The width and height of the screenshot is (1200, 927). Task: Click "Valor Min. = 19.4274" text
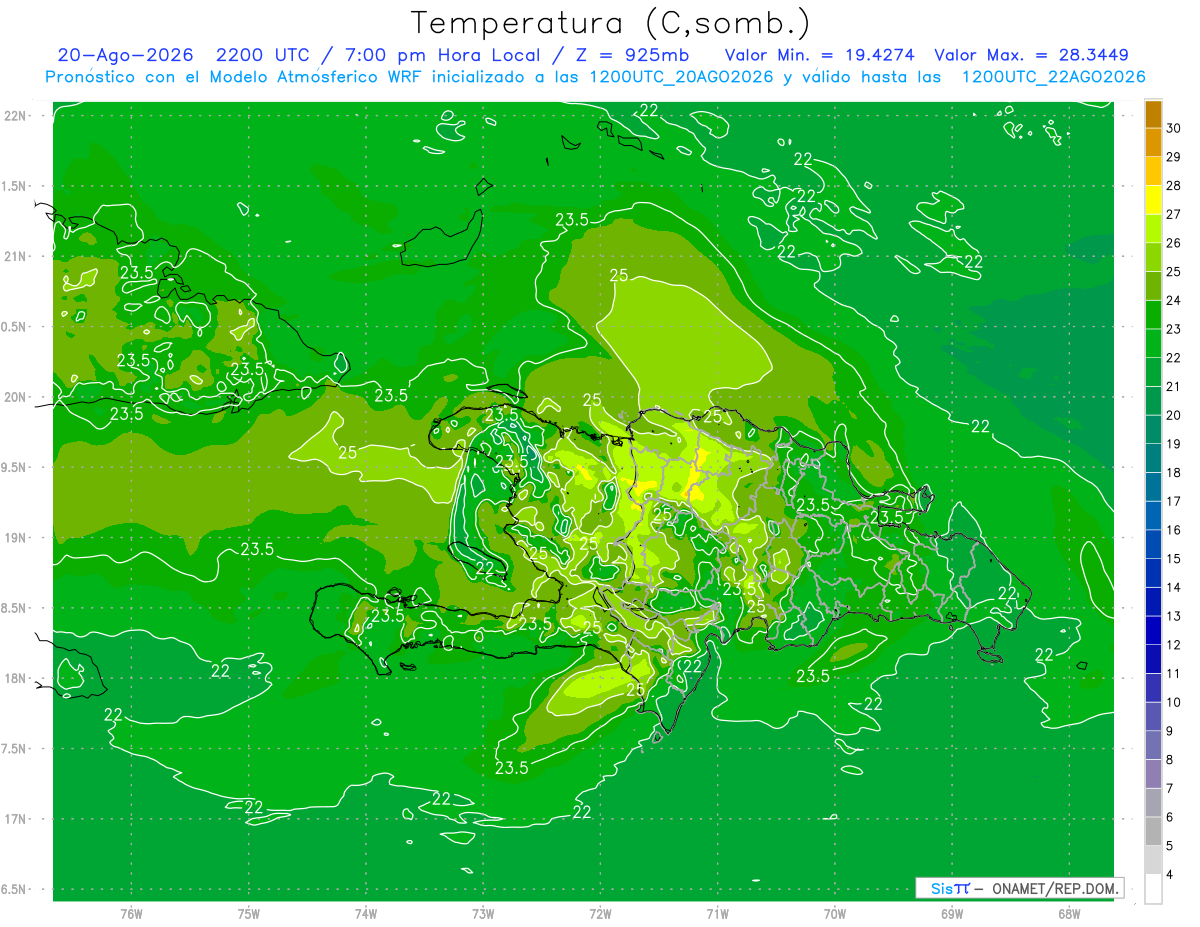pyautogui.click(x=818, y=55)
